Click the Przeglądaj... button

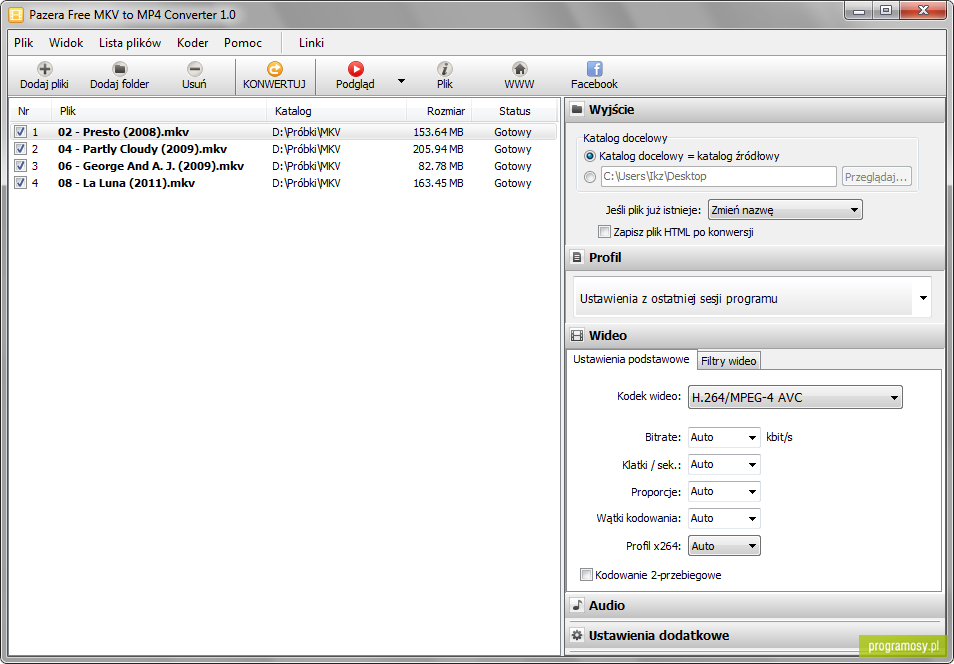click(877, 176)
